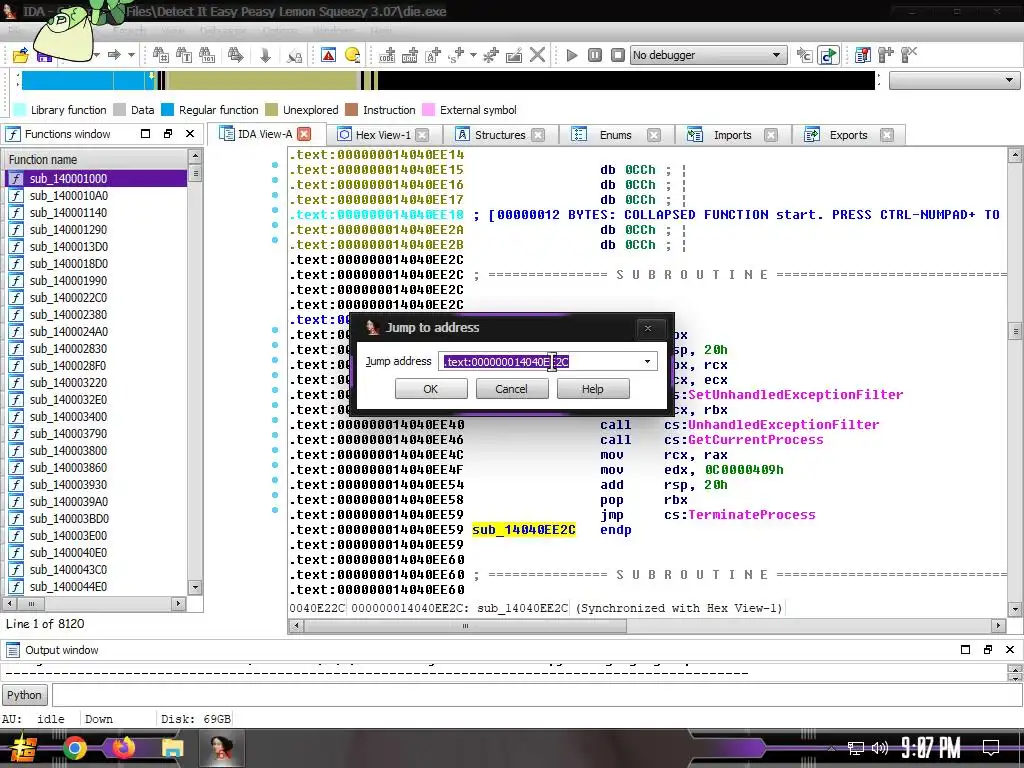Click the breakpoint list toolbar icon
This screenshot has height=768, width=1024.
coord(863,55)
